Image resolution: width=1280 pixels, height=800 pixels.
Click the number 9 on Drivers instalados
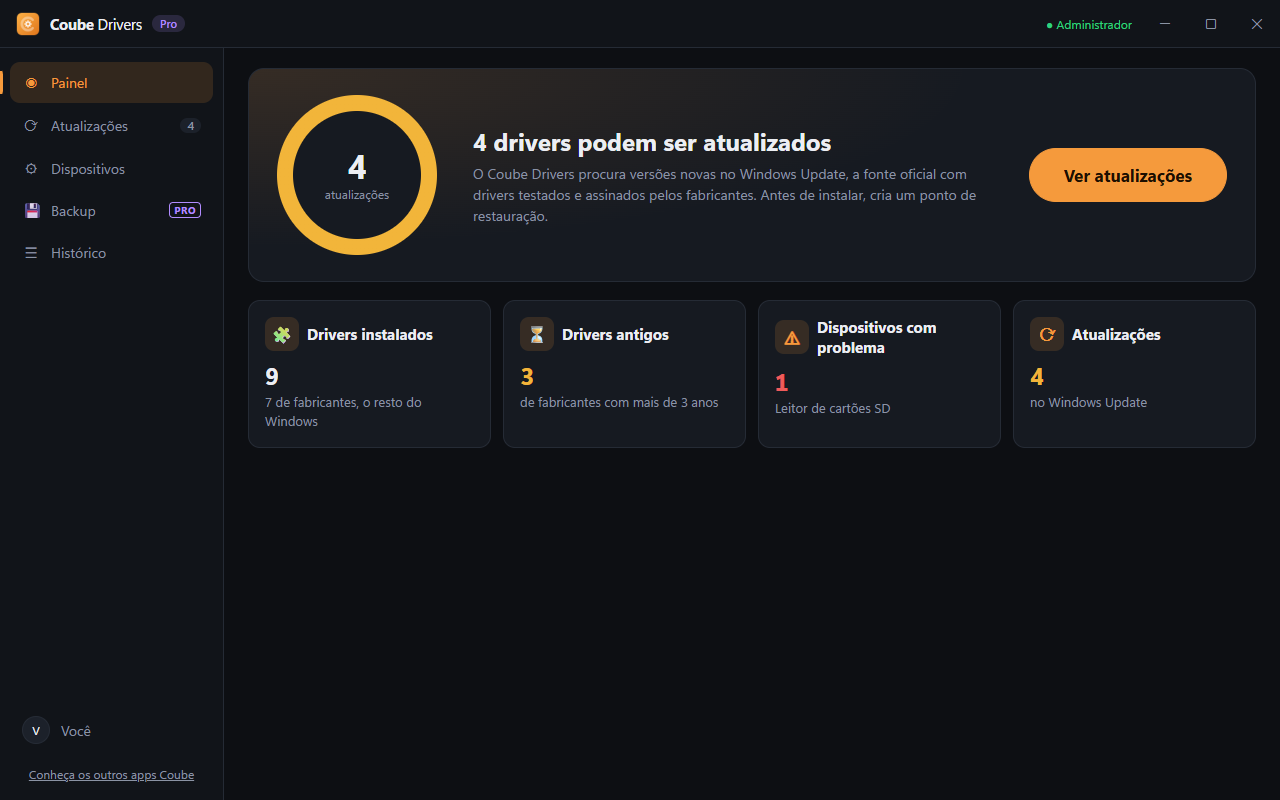coord(272,377)
